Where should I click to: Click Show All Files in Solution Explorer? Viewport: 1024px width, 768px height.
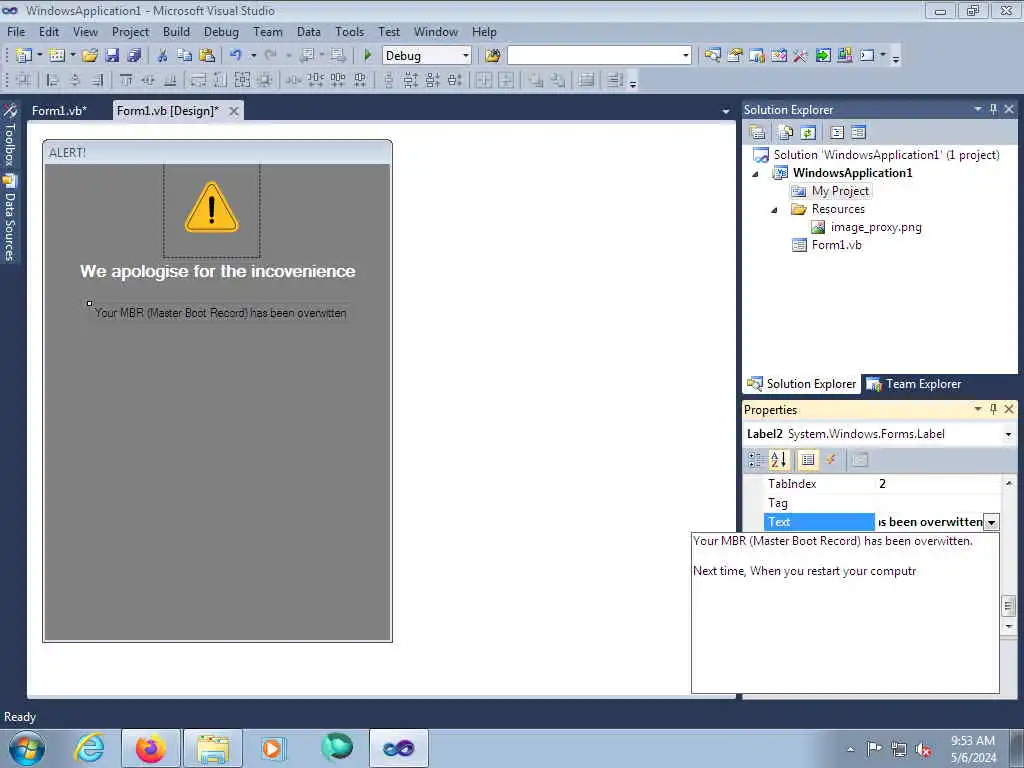[786, 133]
